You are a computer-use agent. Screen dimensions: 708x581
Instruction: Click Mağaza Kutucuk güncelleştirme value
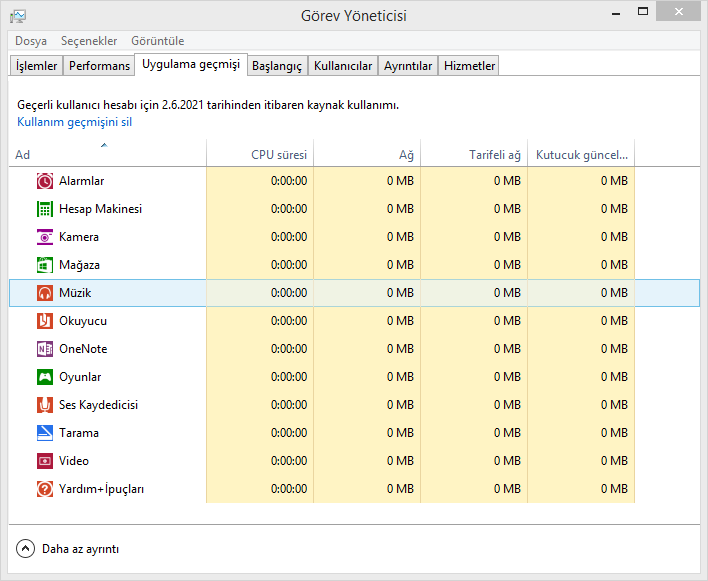pos(615,265)
